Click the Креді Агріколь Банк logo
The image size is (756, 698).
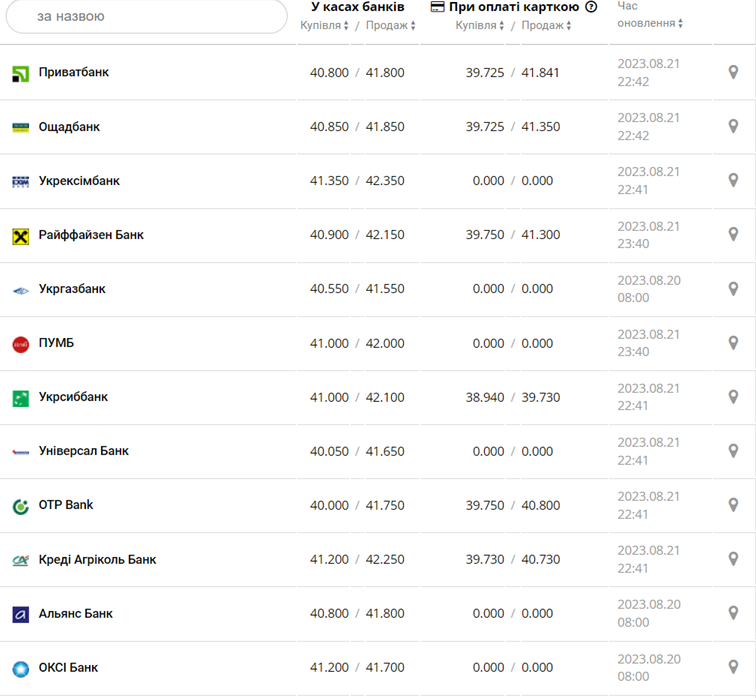[20, 560]
